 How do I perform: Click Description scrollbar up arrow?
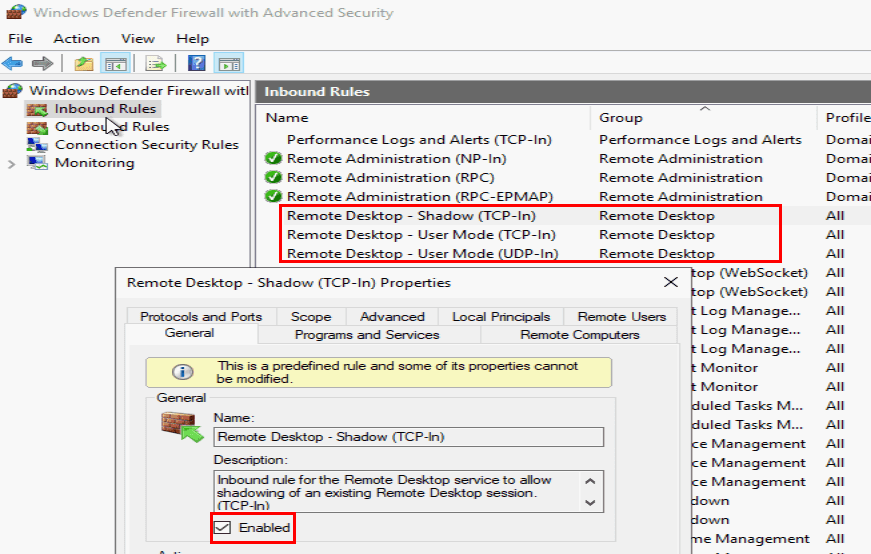pyautogui.click(x=590, y=481)
